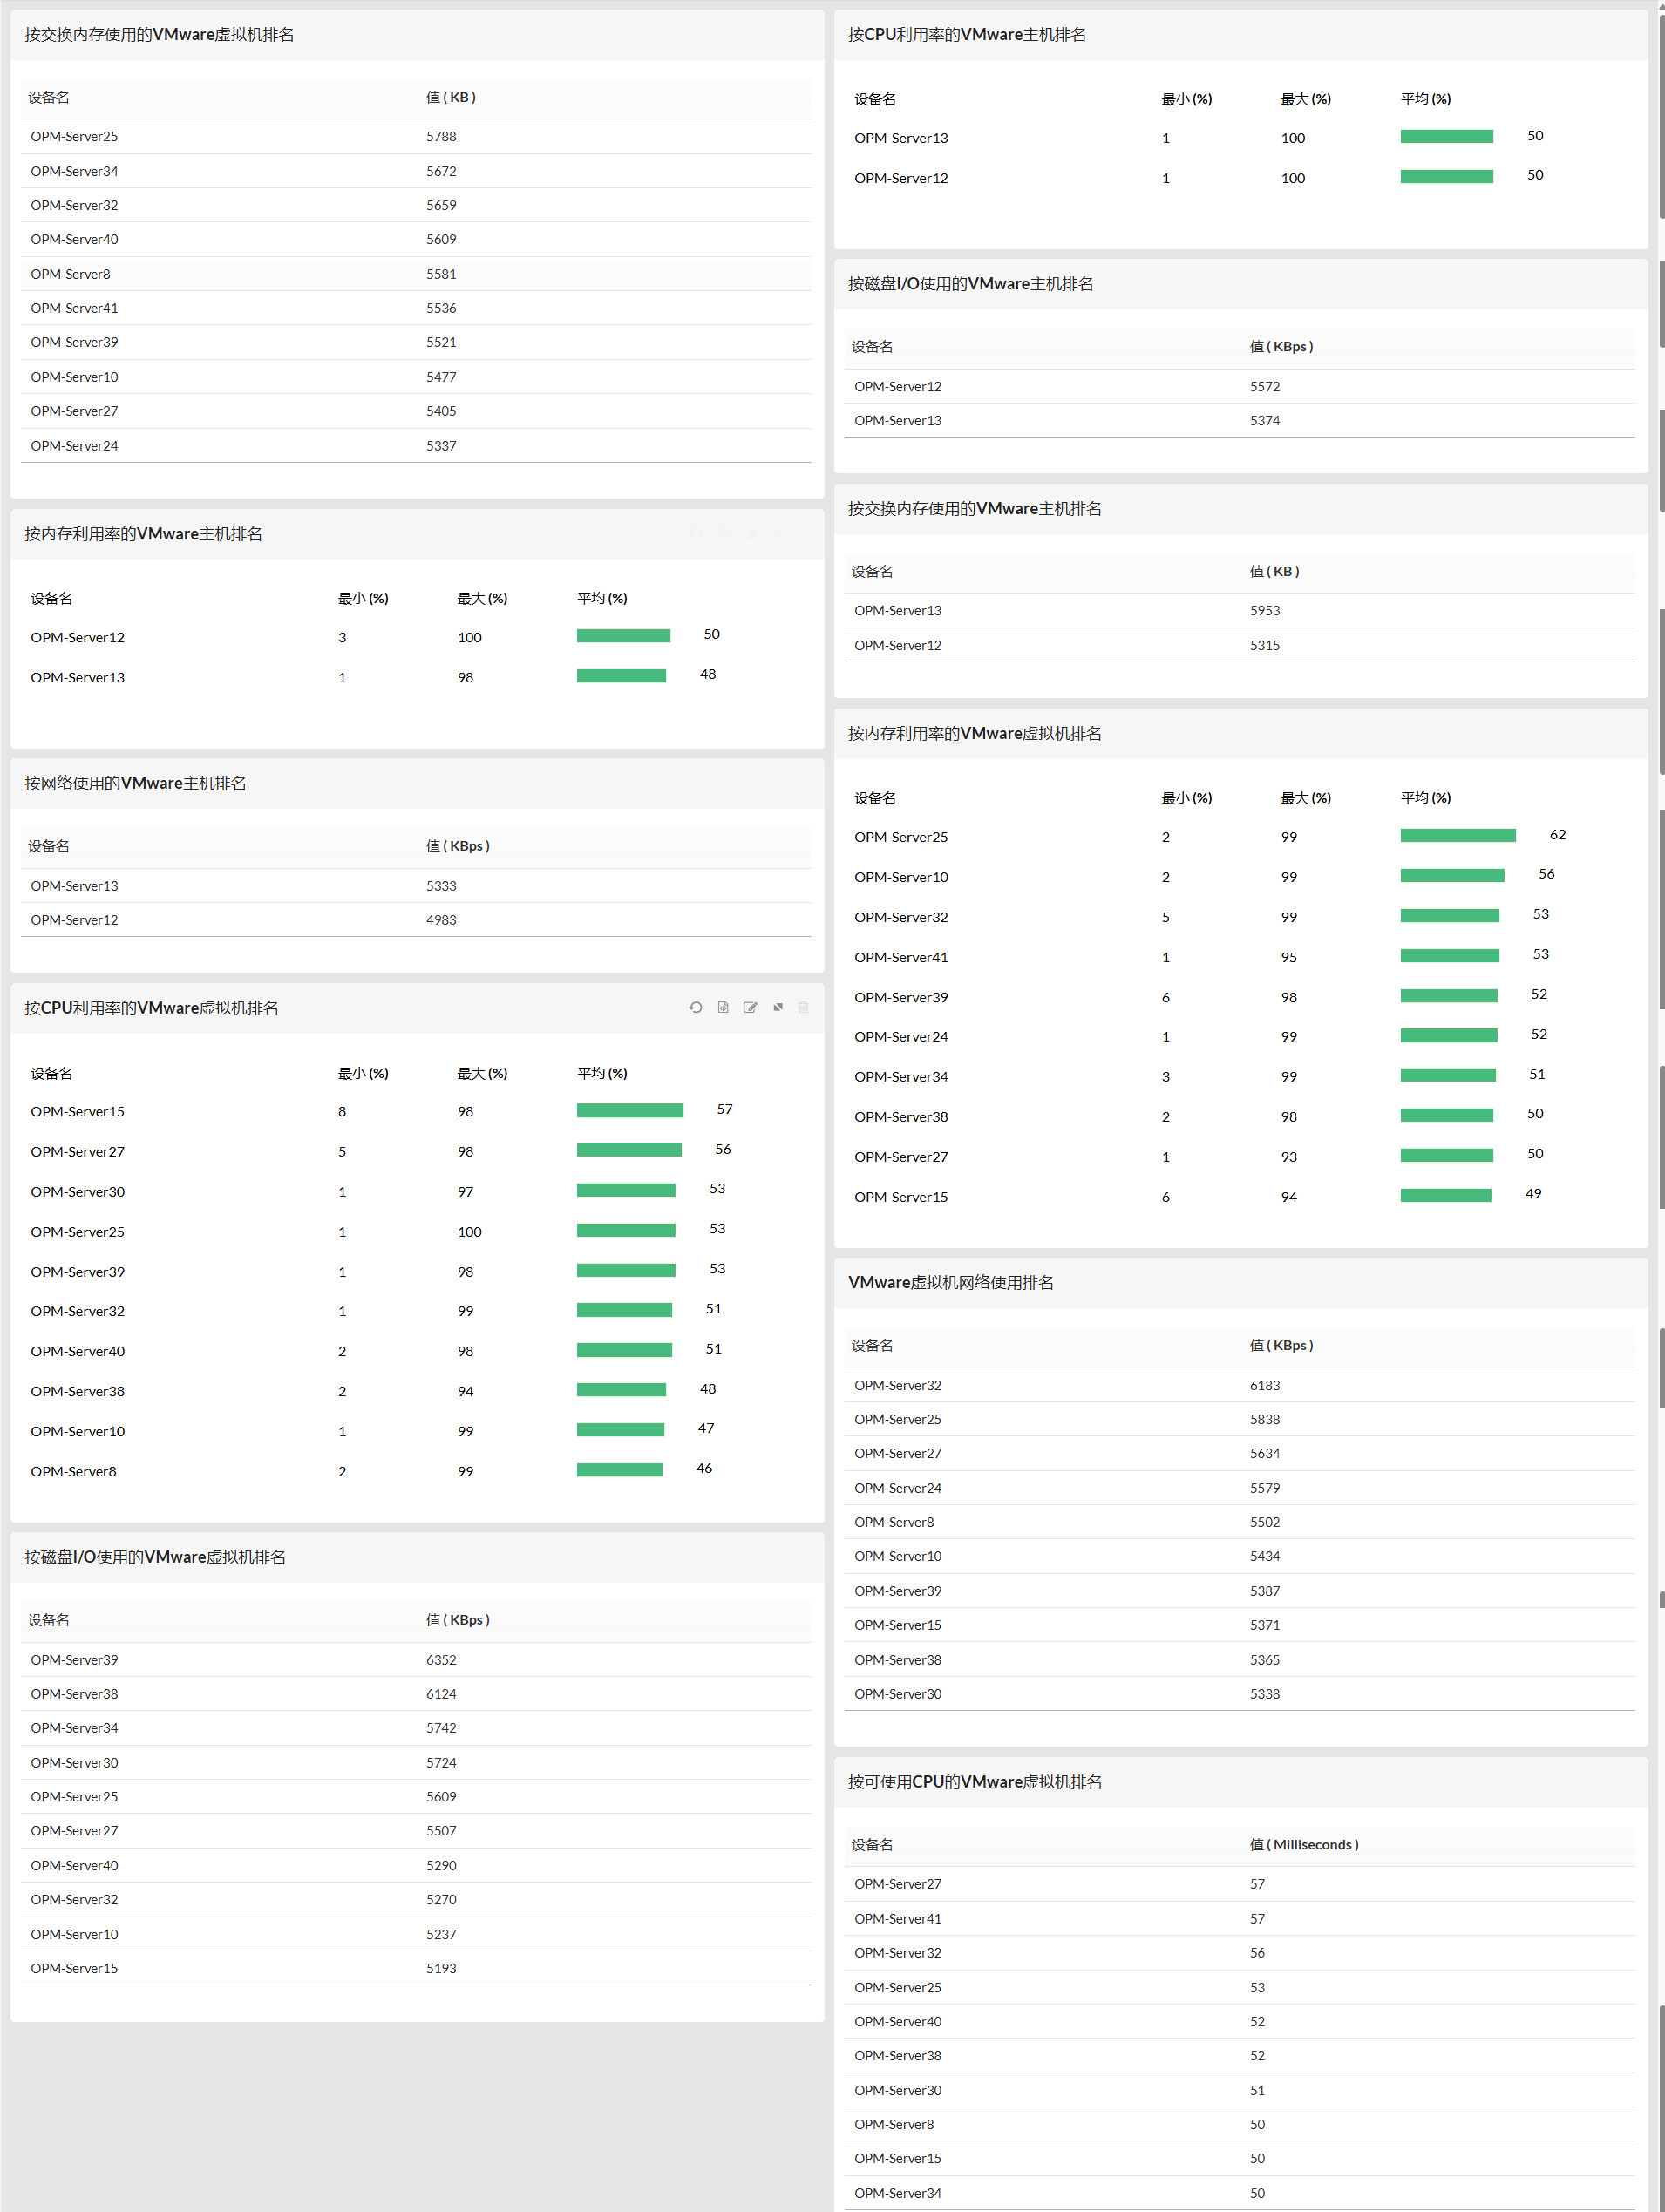
Task: Open OPM-Server41 in 按可使用CPU的VMware虚拟机排名
Action: point(898,1918)
